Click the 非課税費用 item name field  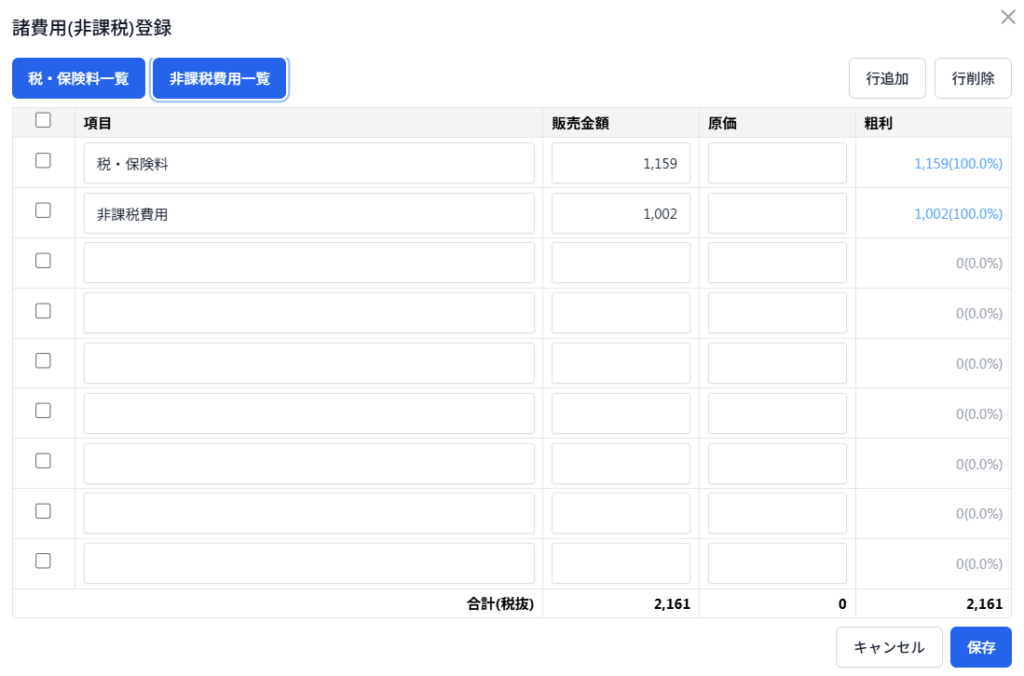[x=309, y=213]
